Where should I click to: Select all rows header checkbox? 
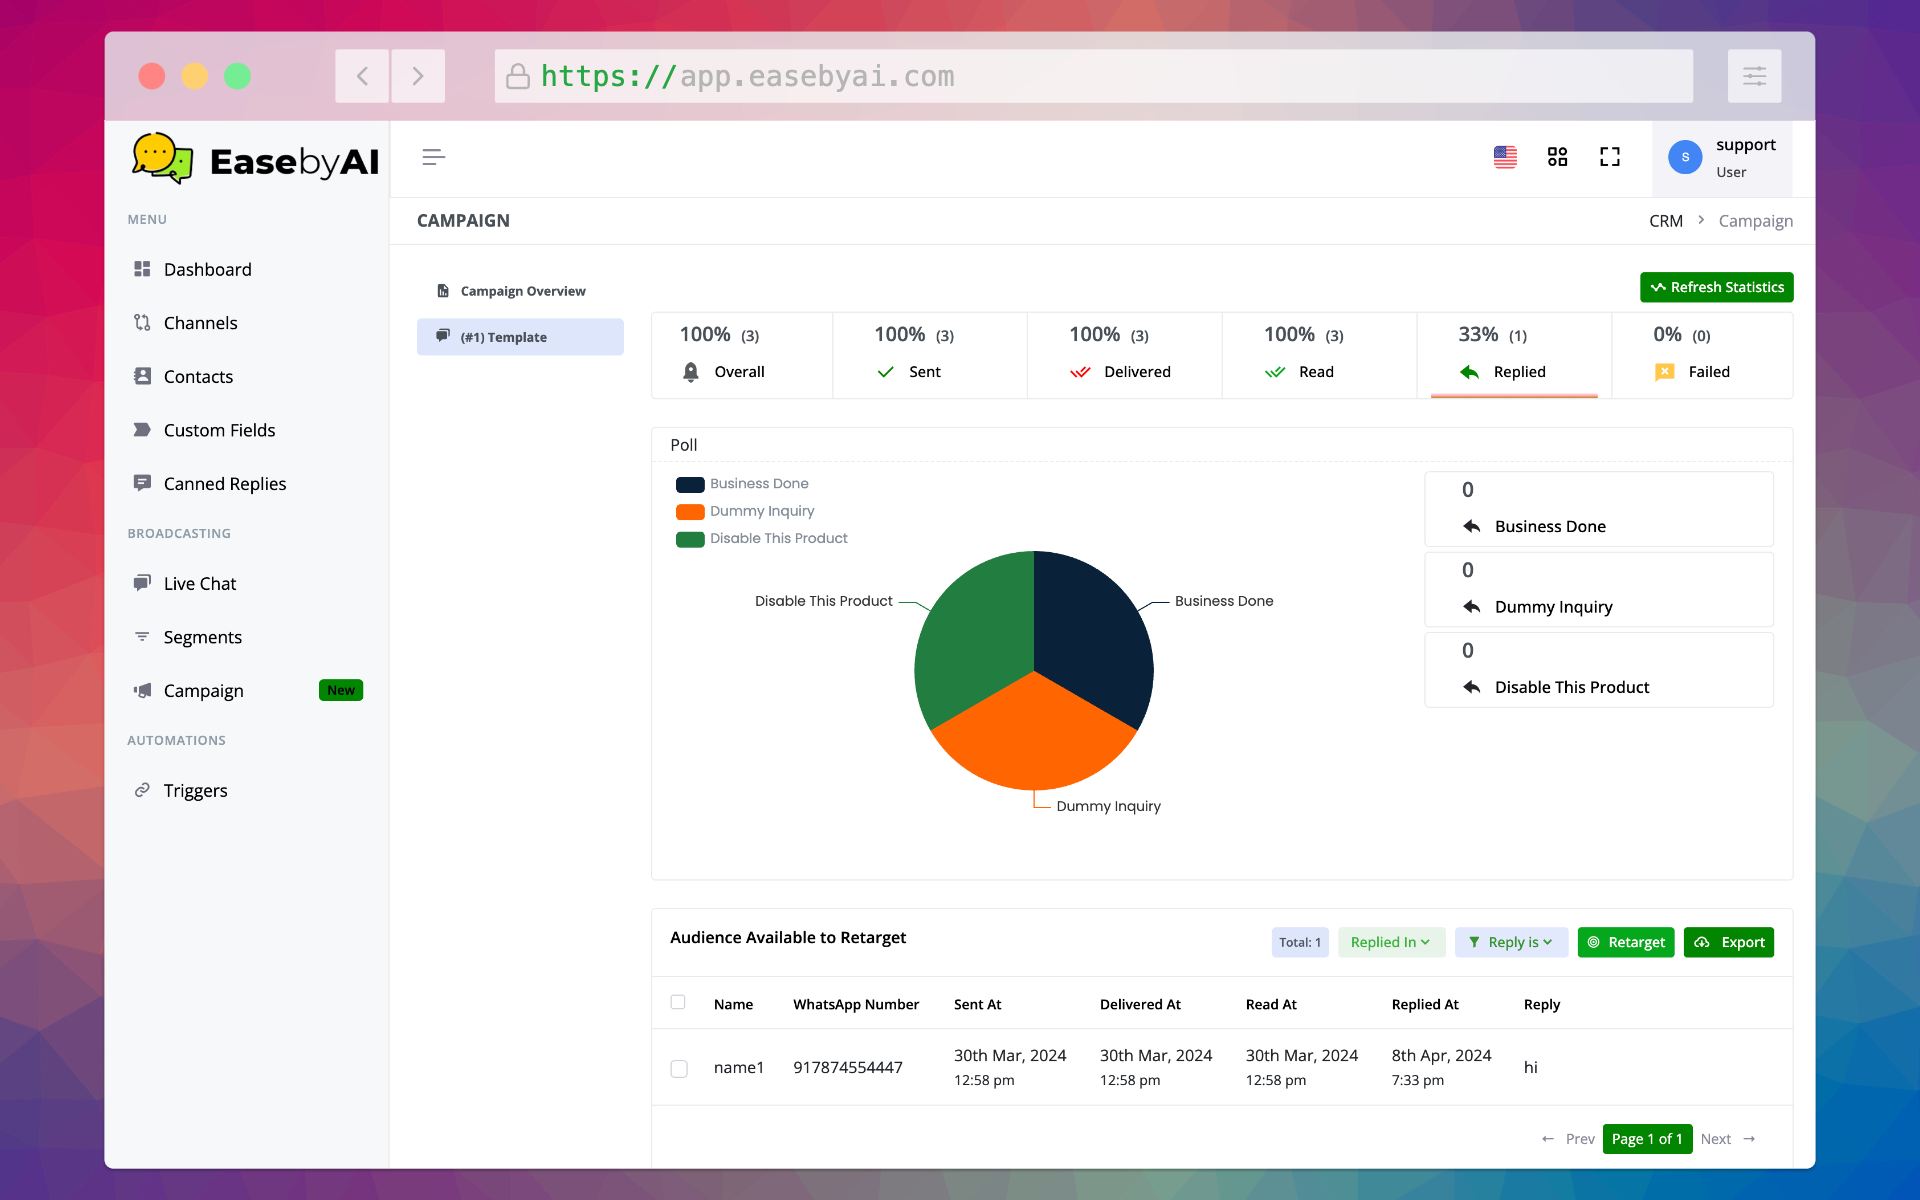click(x=678, y=1002)
